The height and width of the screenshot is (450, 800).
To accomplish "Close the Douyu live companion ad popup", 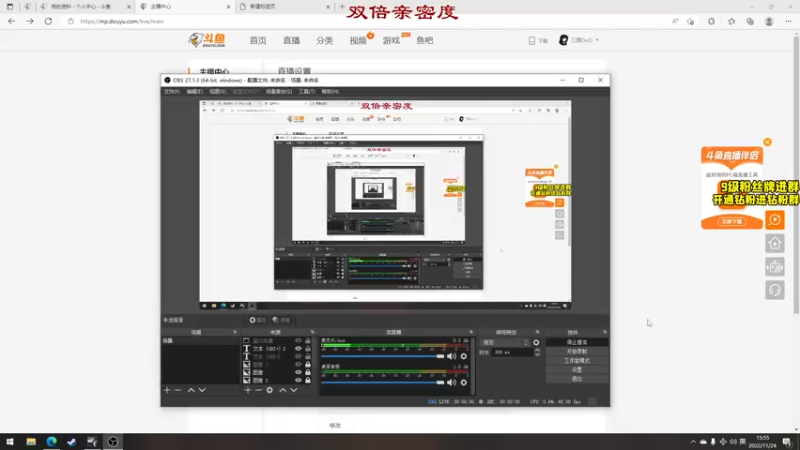I will 767,142.
